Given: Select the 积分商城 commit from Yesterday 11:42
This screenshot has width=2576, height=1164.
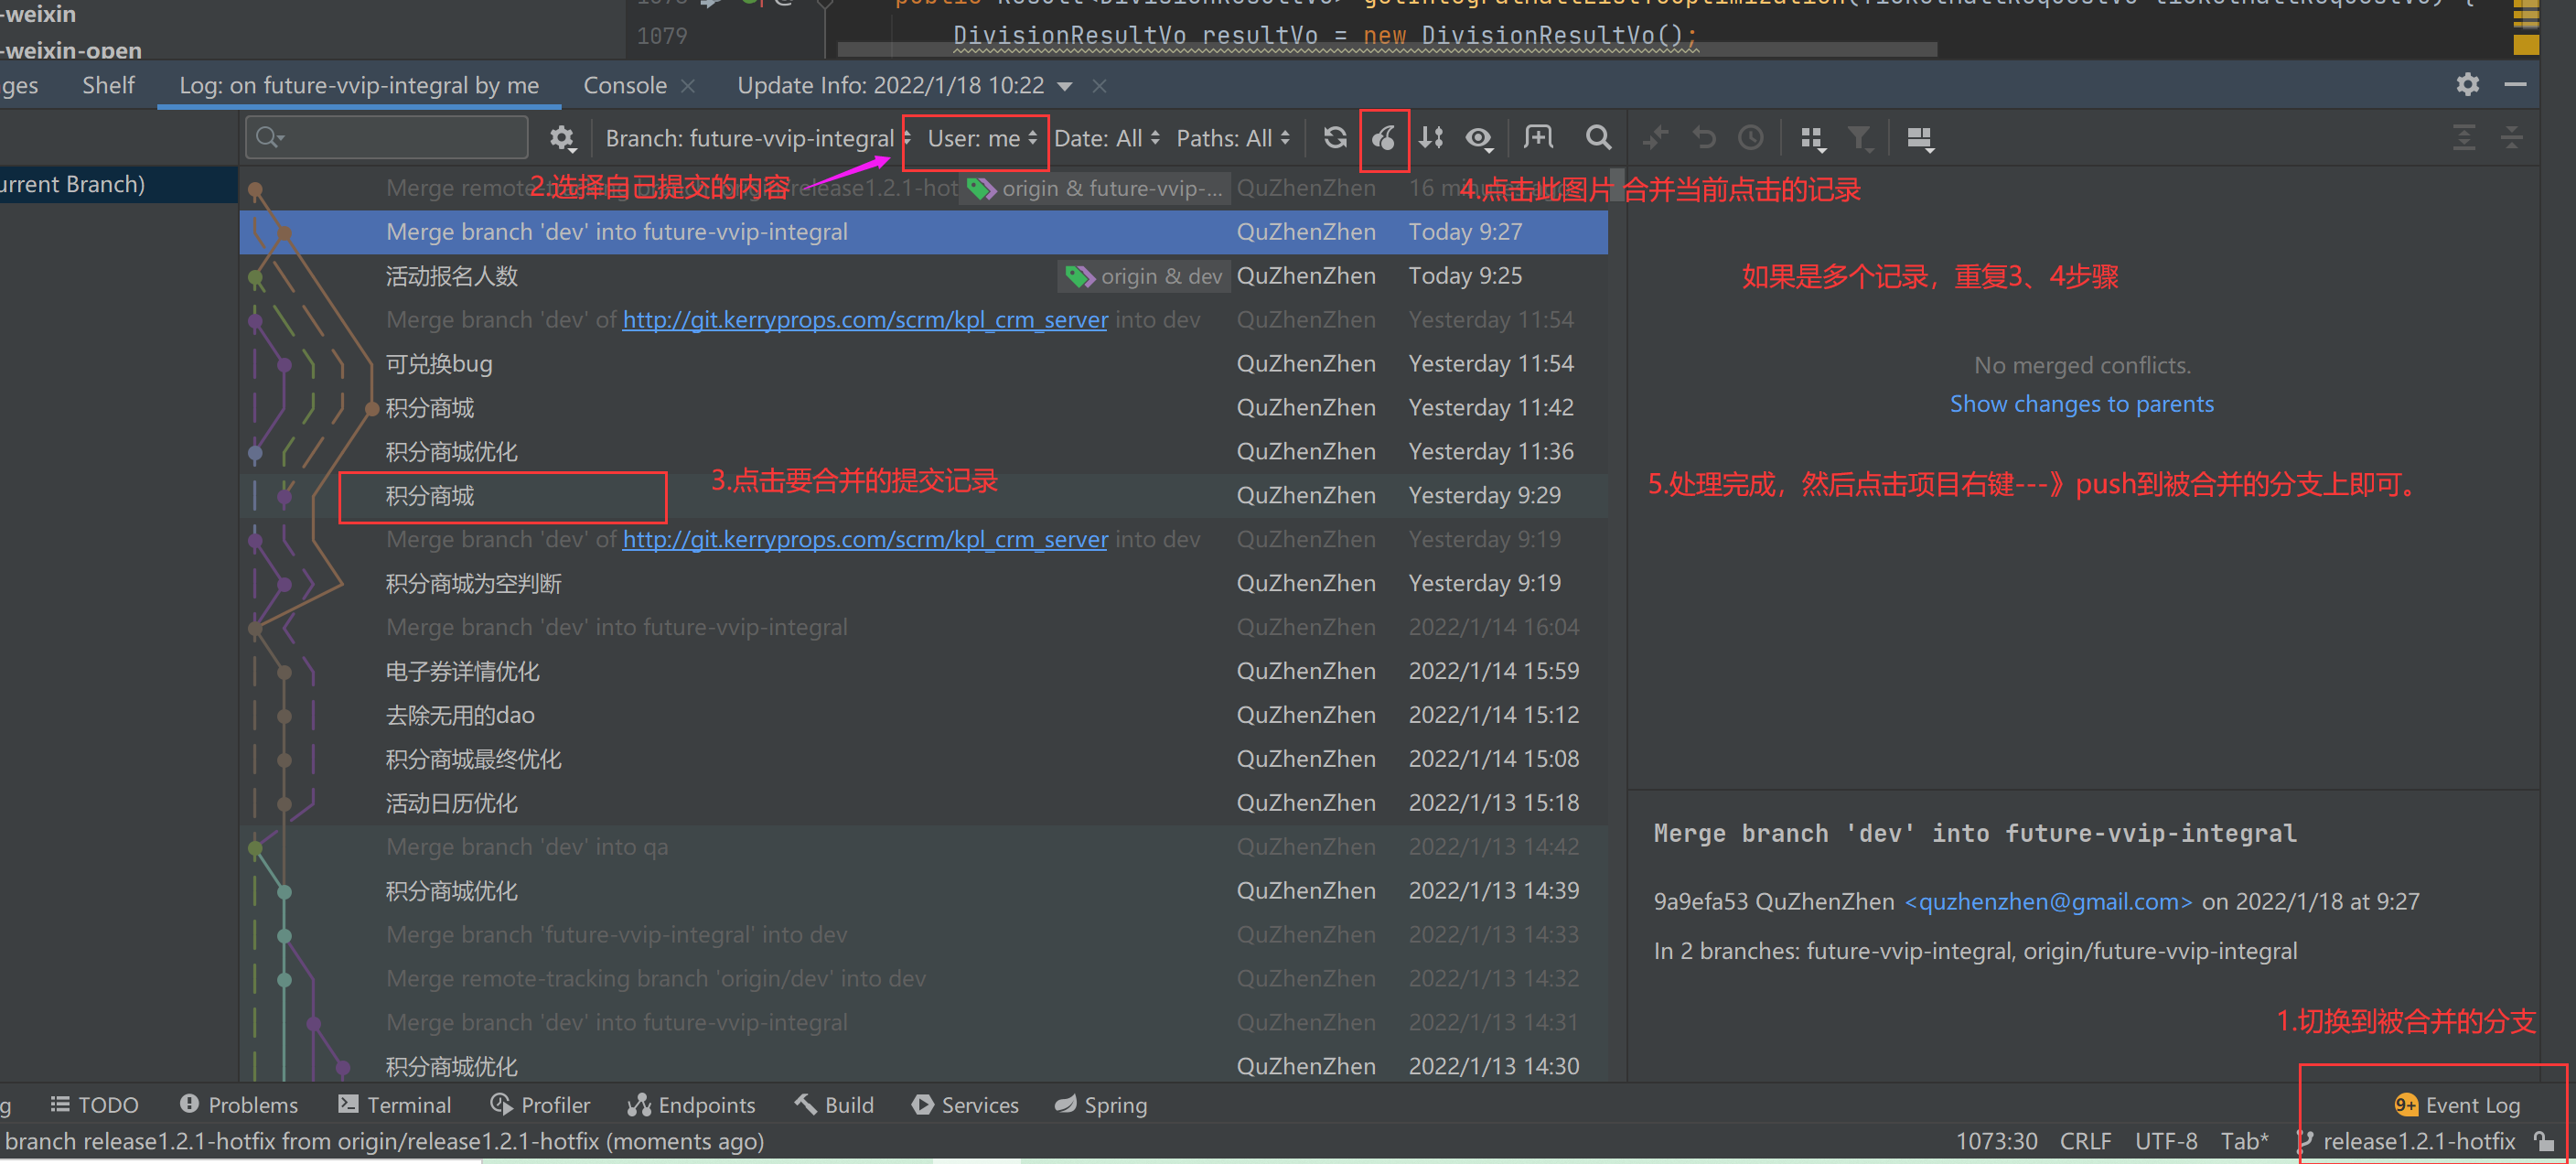Looking at the screenshot, I should click(924, 408).
